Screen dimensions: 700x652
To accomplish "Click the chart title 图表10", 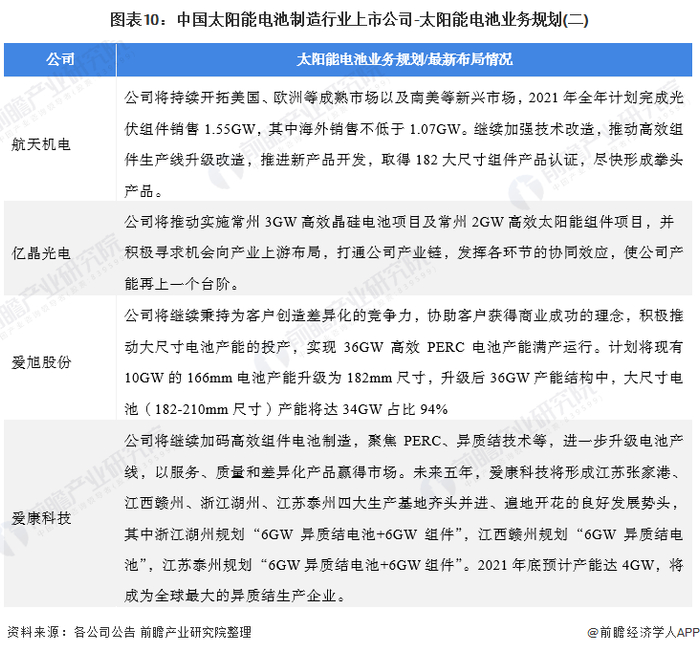I will tap(349, 20).
